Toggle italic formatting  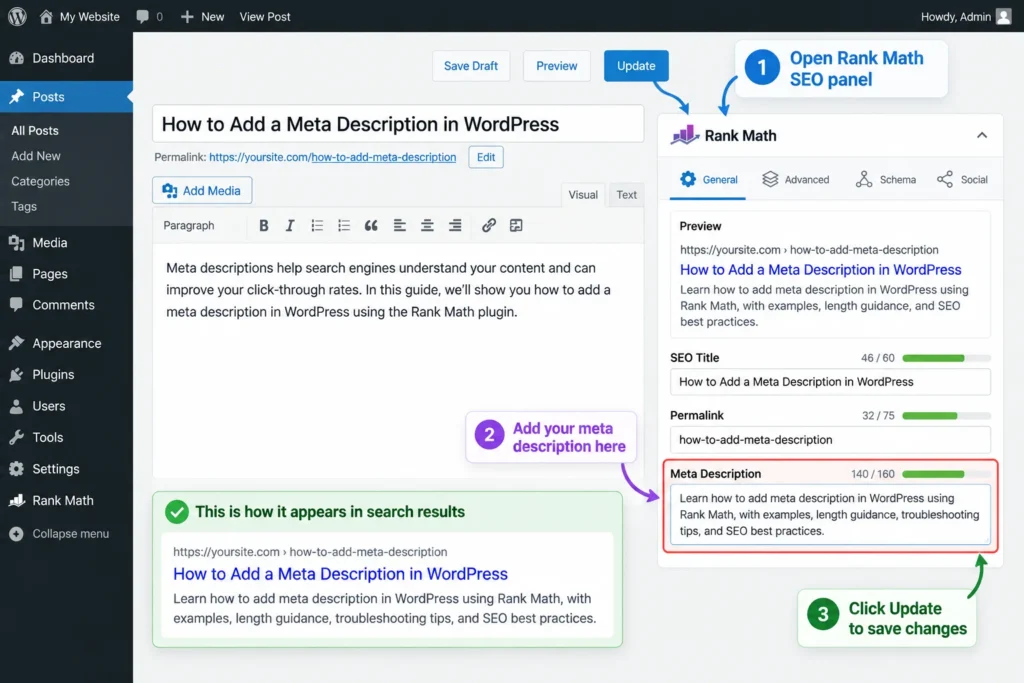click(x=290, y=225)
